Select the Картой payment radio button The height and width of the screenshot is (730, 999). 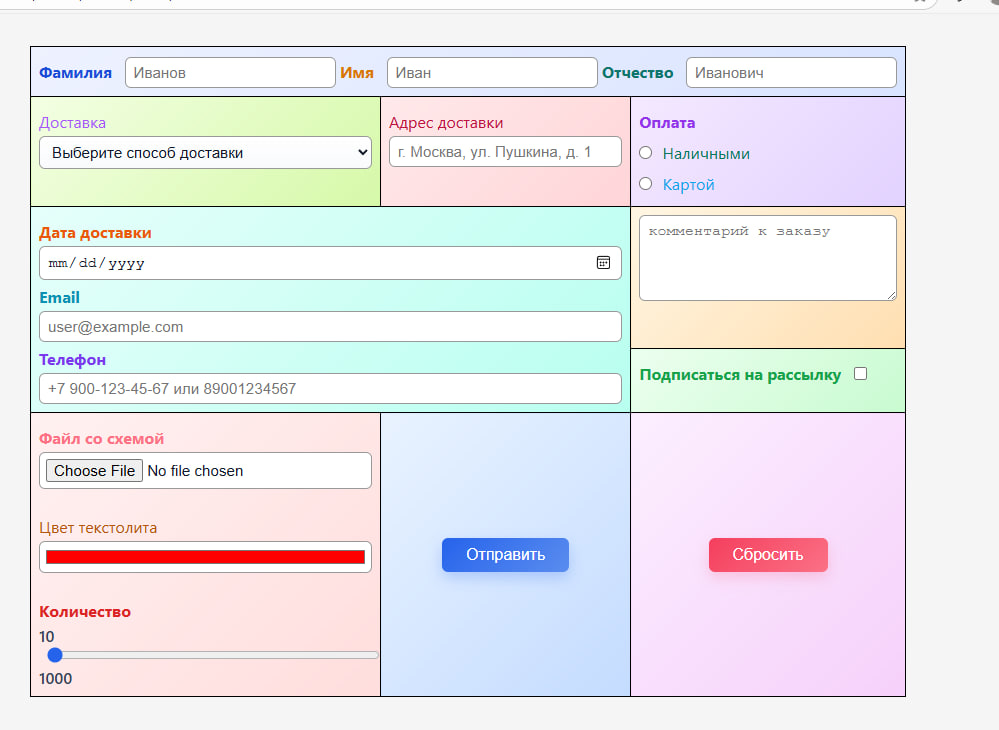coord(645,184)
